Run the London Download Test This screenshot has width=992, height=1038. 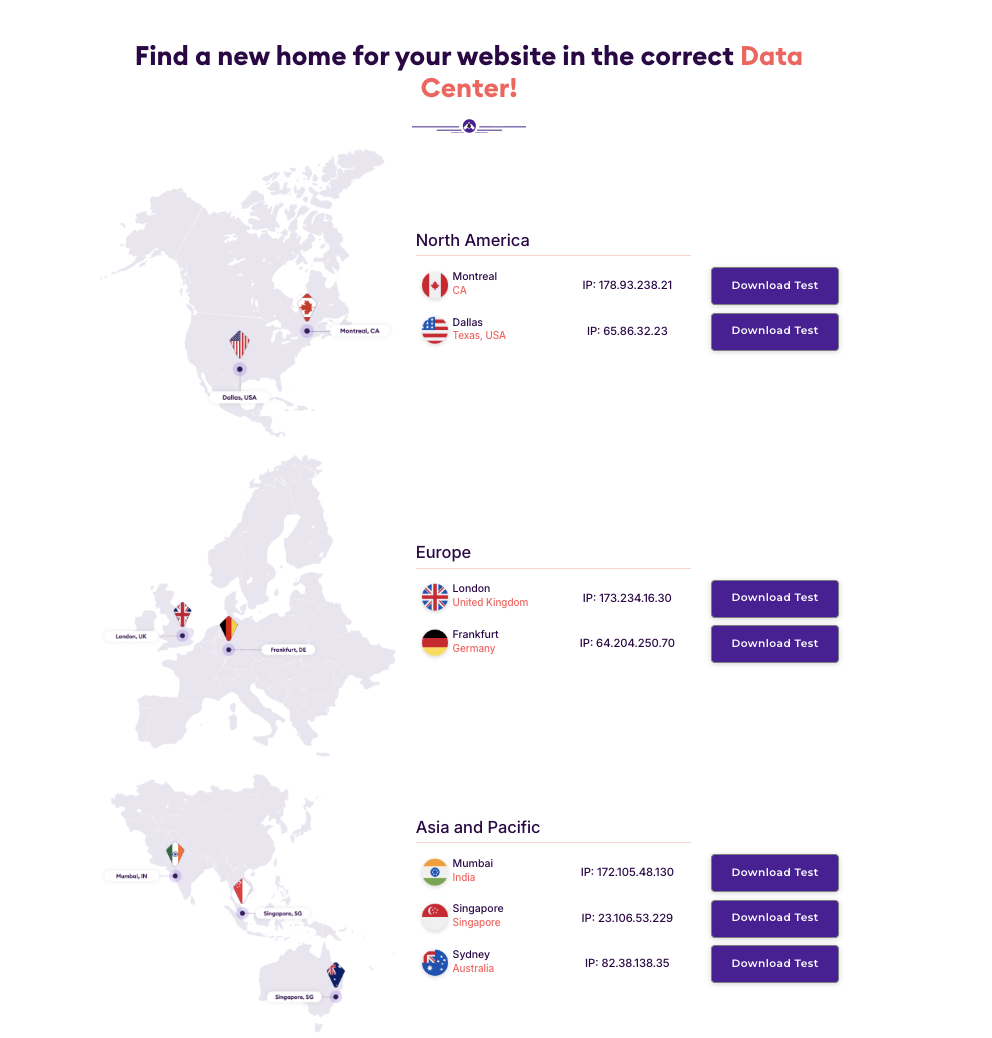pos(775,598)
